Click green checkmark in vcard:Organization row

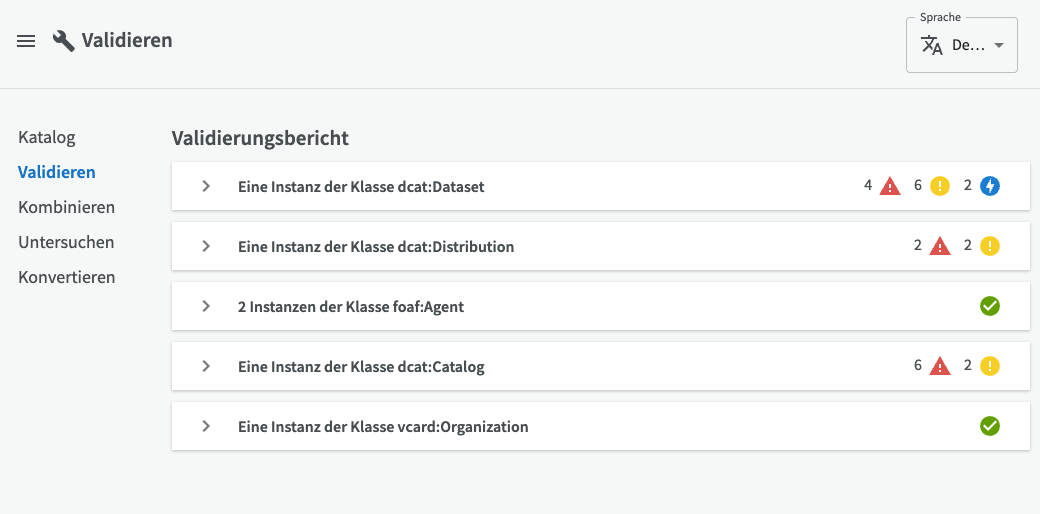pos(990,426)
